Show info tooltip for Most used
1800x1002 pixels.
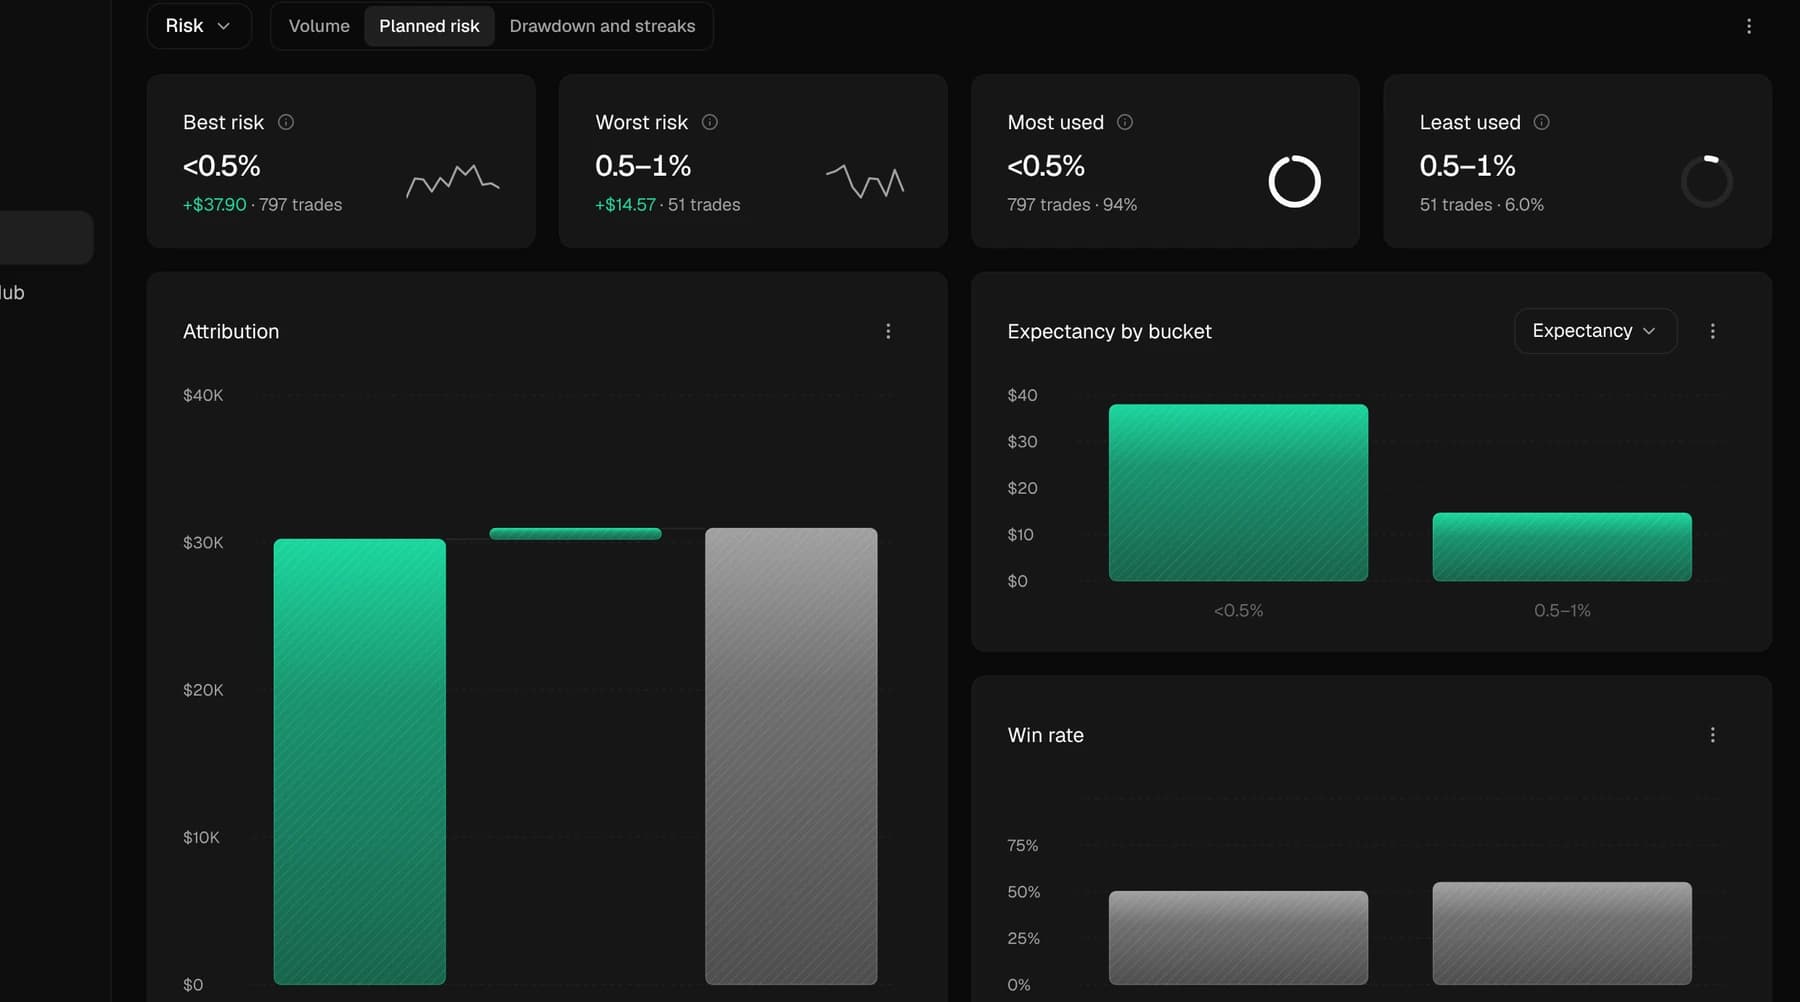tap(1125, 122)
